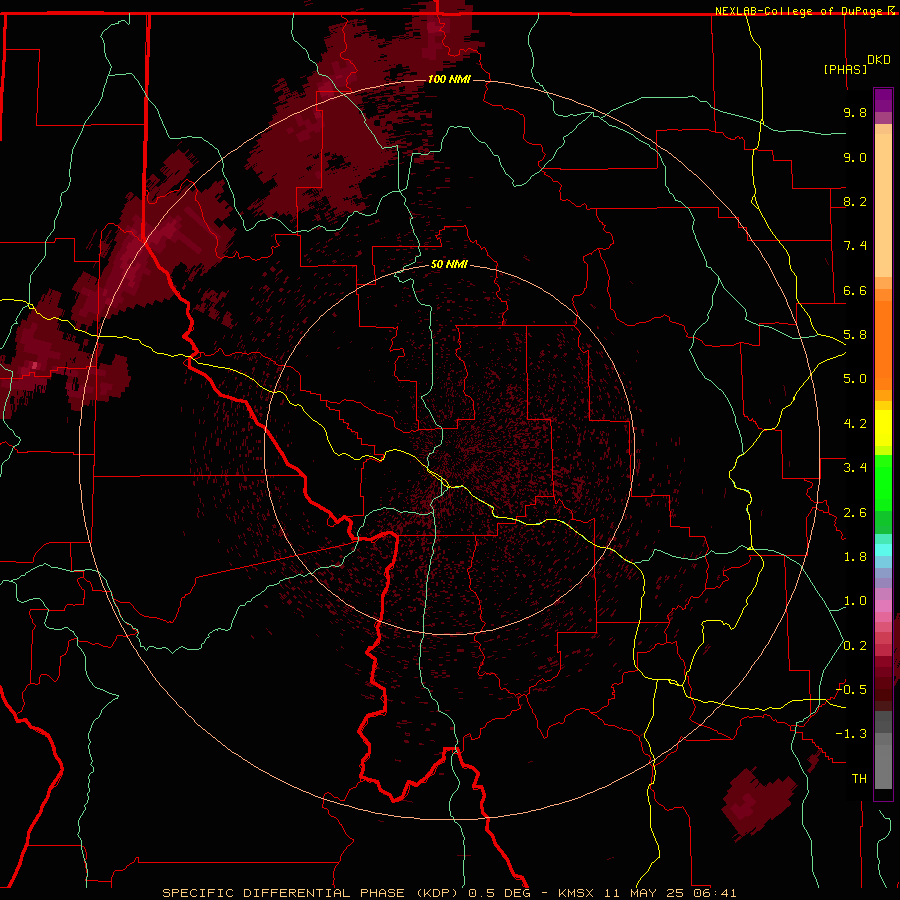
Task: Click the 50 NMI range ring label
Action: click(449, 265)
